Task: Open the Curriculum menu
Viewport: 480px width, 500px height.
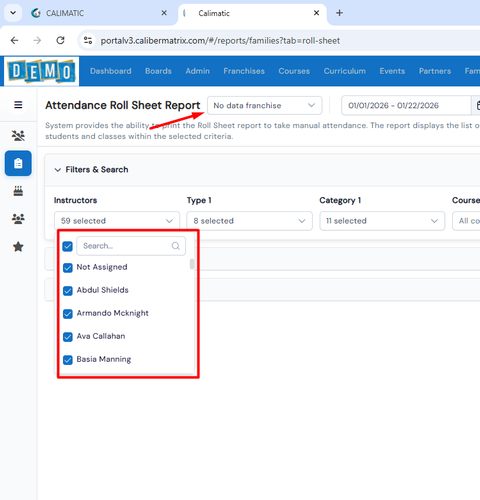Action: pyautogui.click(x=345, y=71)
